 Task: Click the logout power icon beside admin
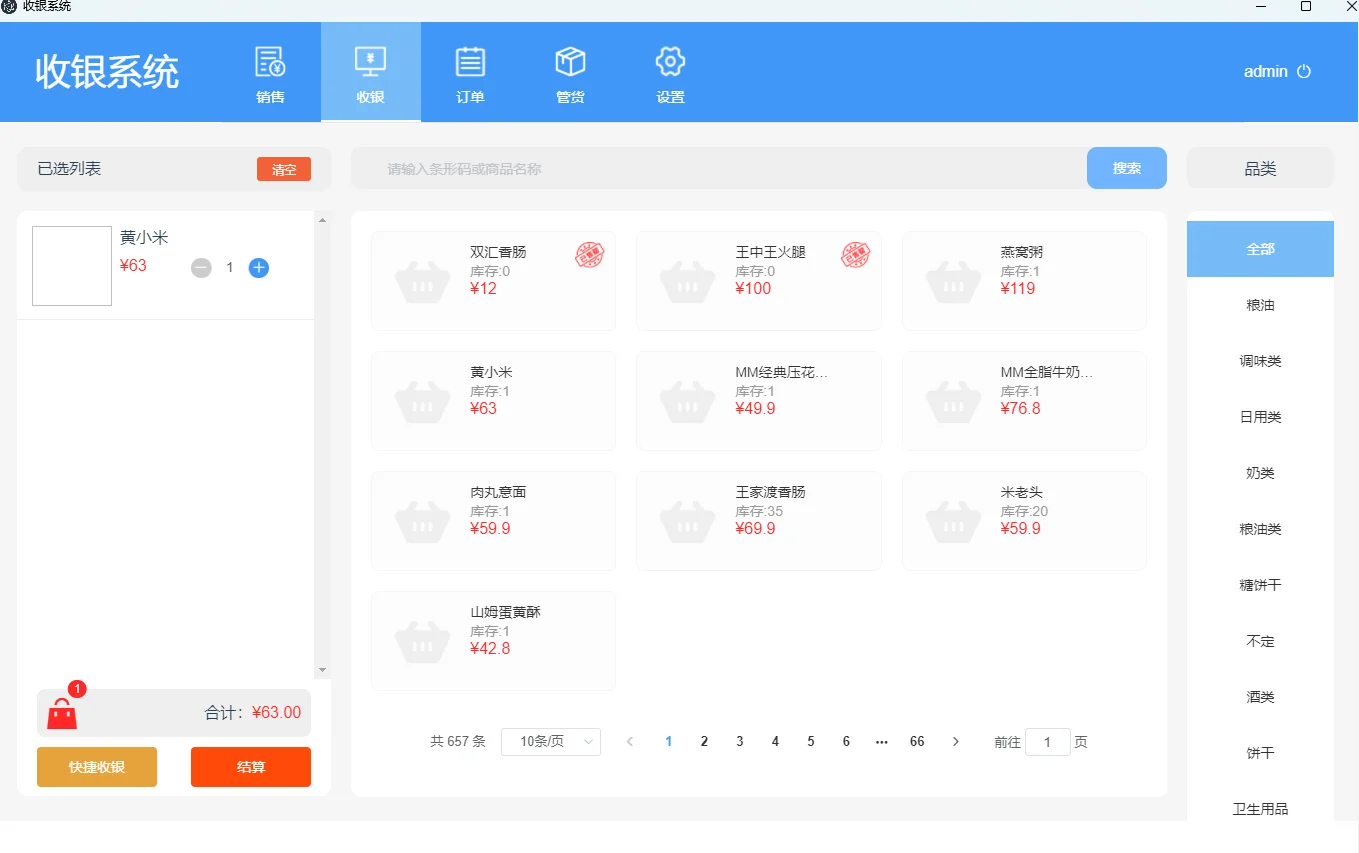1306,71
